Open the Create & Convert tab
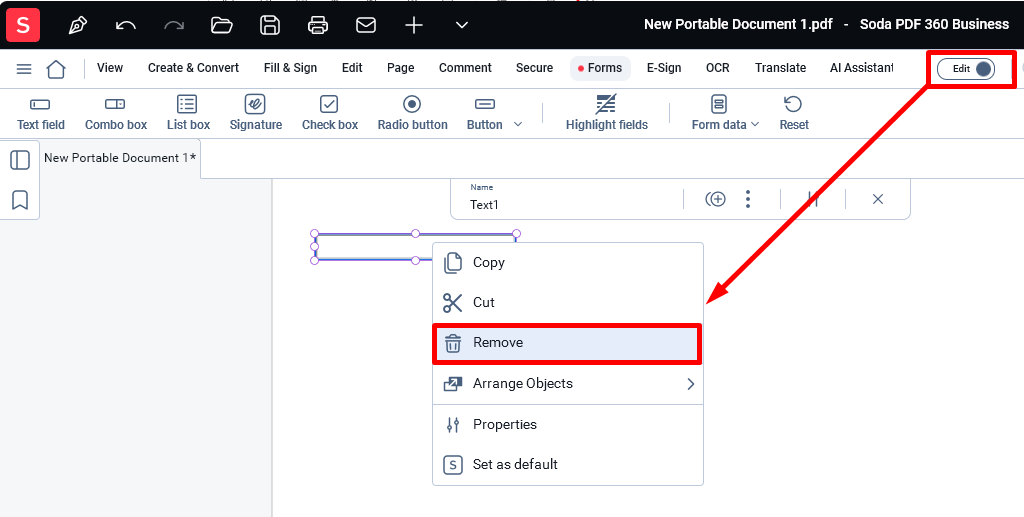 point(193,68)
